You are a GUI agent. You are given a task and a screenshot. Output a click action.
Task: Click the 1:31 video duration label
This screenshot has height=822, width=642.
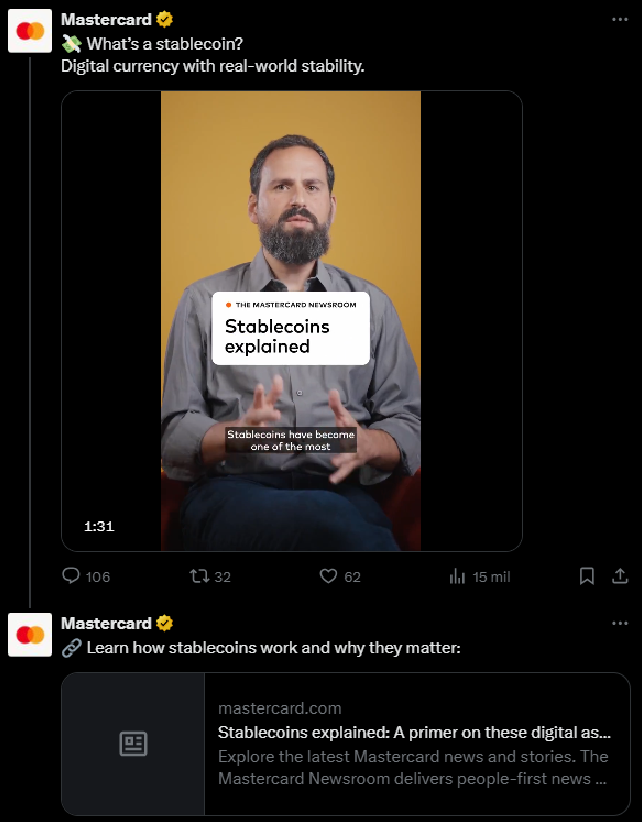pos(99,526)
